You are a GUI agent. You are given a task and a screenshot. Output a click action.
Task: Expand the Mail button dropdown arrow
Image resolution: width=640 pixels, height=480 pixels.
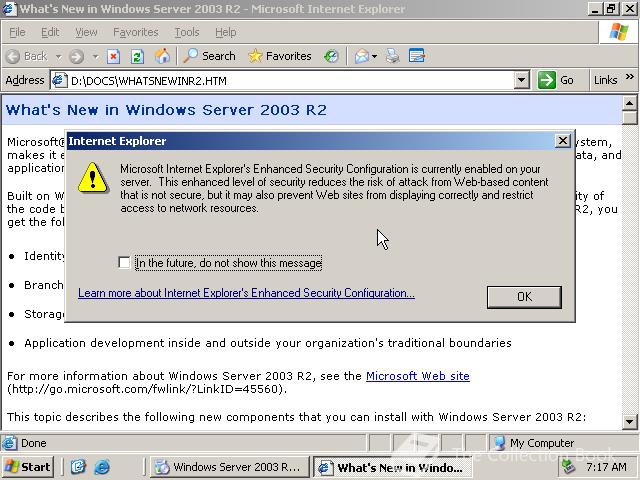375,56
